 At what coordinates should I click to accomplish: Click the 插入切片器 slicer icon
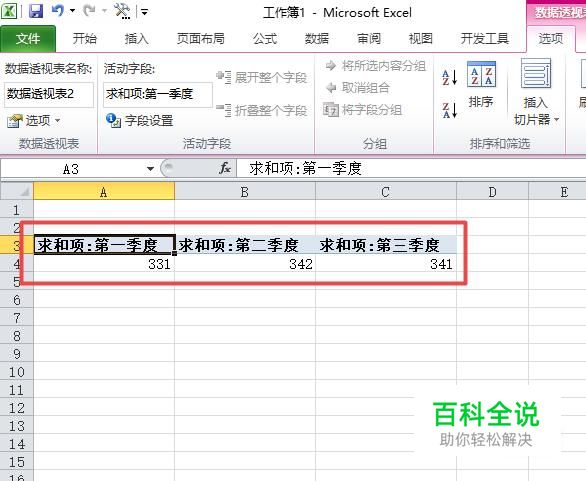pos(536,73)
